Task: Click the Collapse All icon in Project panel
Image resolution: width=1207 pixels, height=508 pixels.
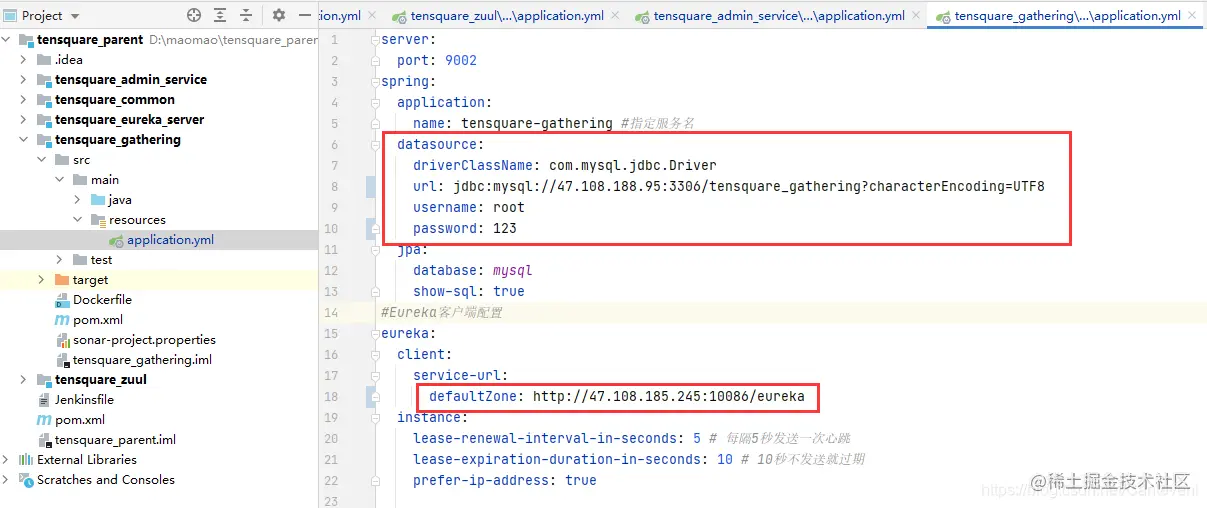Action: point(246,16)
